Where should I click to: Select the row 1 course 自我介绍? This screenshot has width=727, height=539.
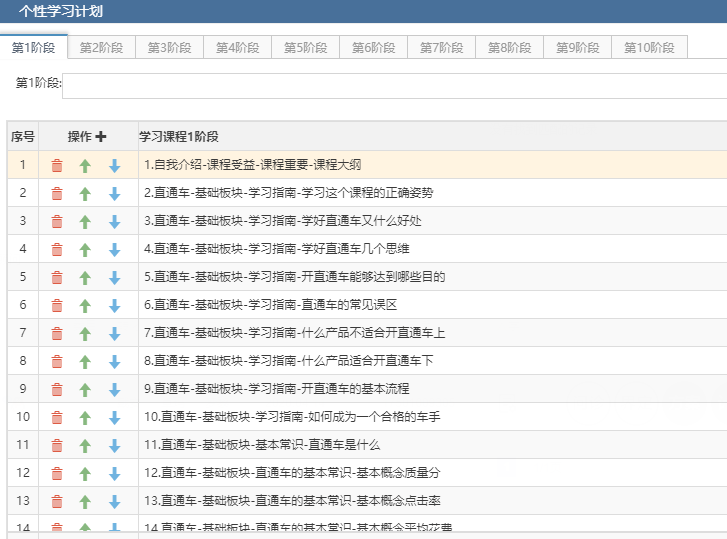252,165
